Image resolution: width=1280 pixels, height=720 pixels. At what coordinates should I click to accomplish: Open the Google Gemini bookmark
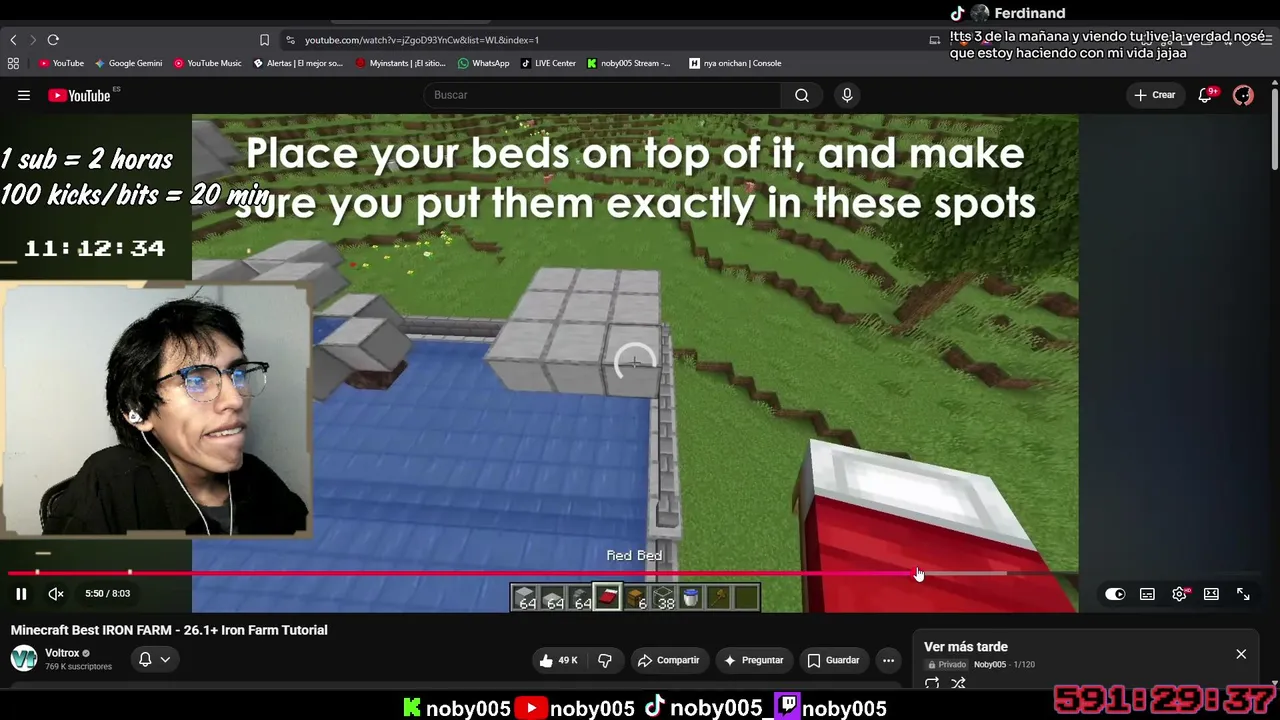click(128, 63)
